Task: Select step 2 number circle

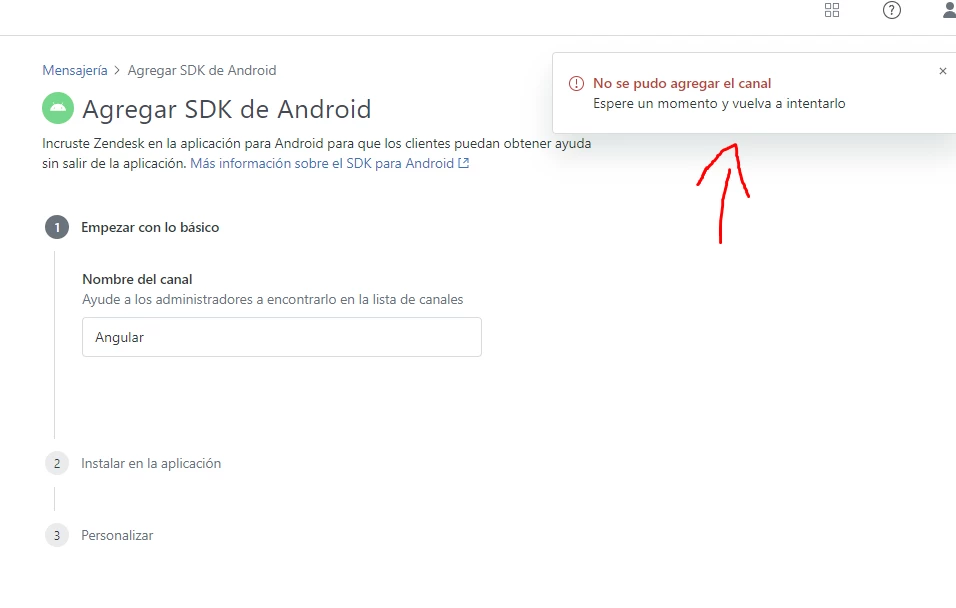Action: click(x=57, y=463)
